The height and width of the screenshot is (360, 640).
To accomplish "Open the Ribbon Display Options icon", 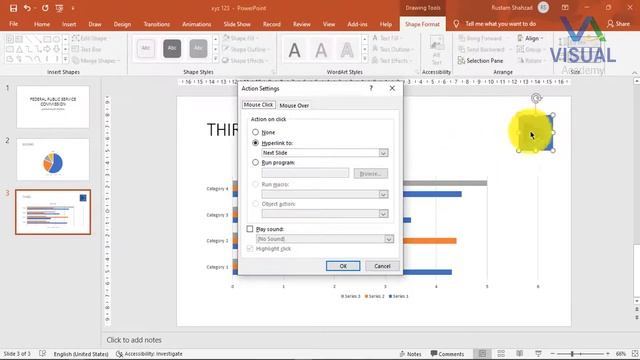I will [x=565, y=8].
